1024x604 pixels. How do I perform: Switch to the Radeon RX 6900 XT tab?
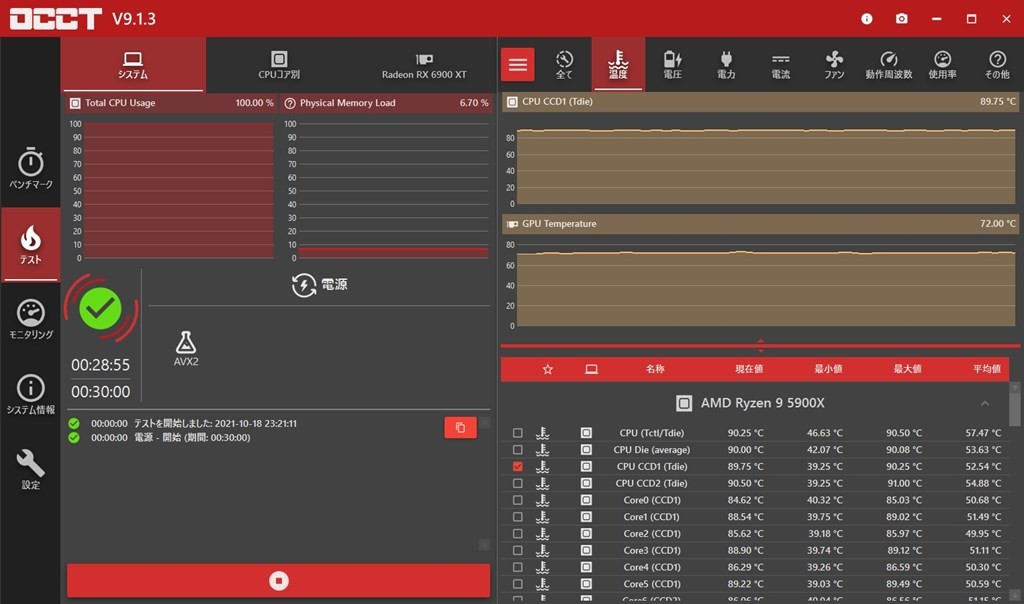point(424,65)
